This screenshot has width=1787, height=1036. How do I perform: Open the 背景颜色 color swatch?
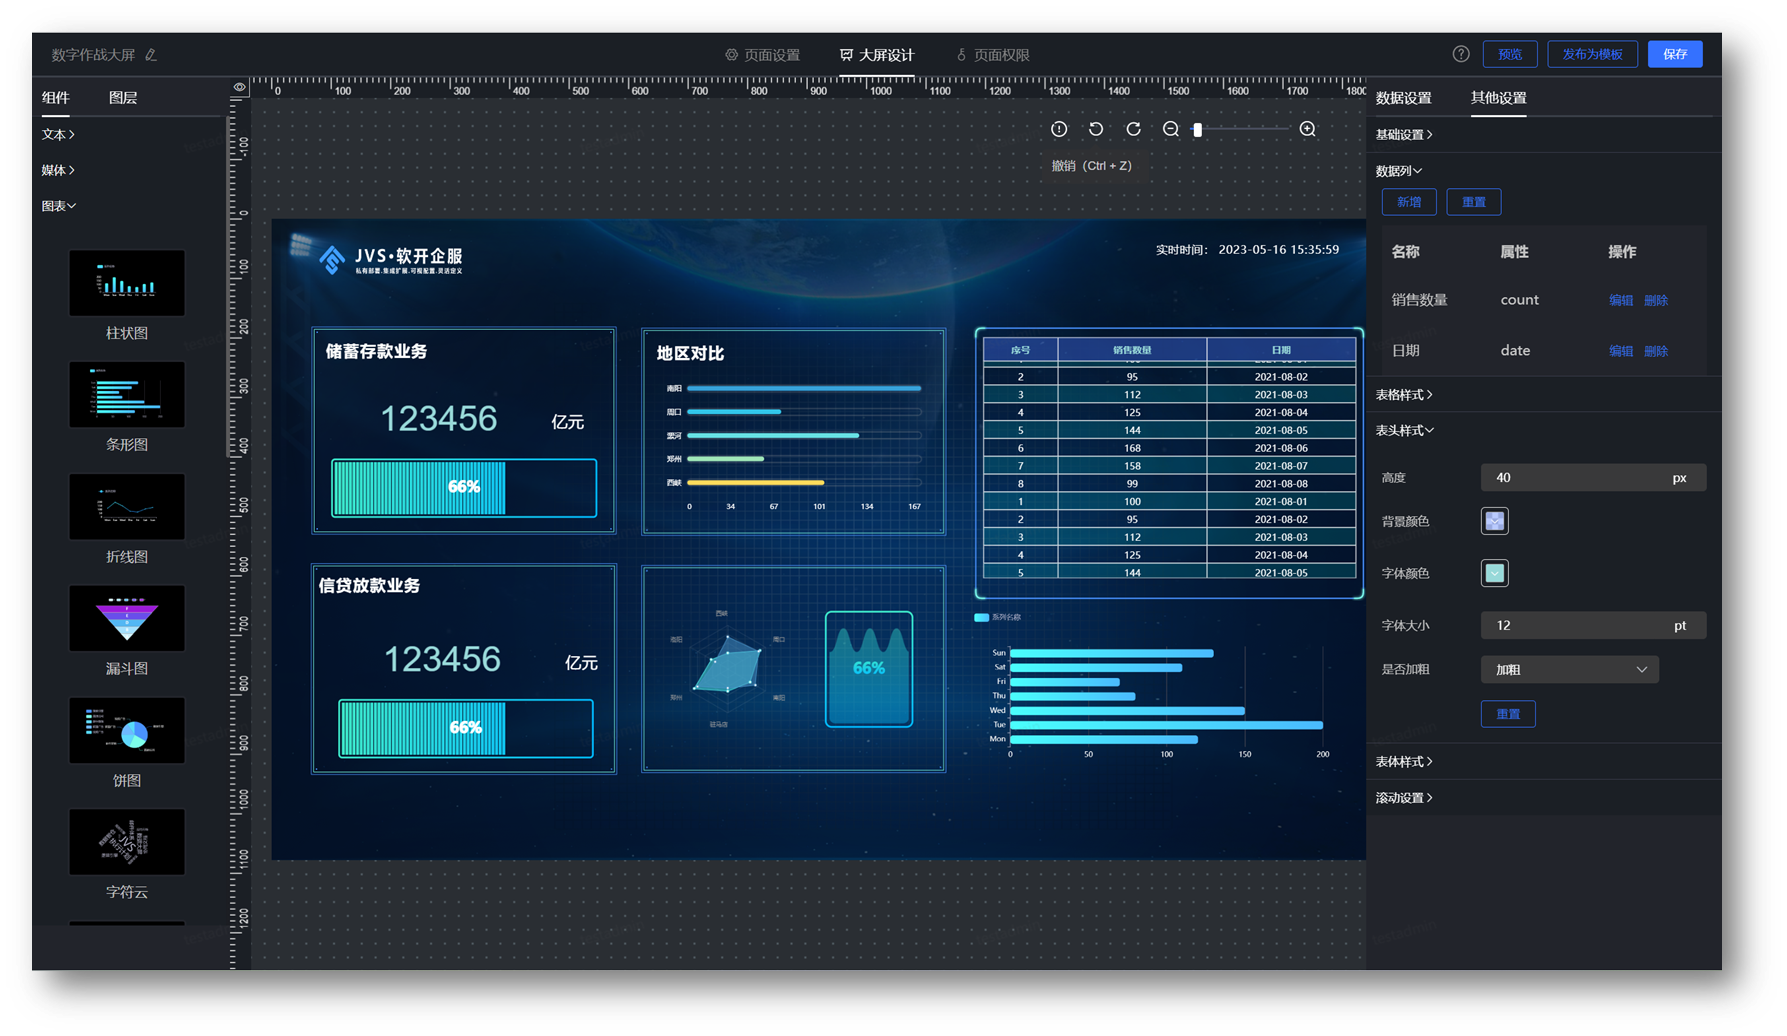(1494, 521)
